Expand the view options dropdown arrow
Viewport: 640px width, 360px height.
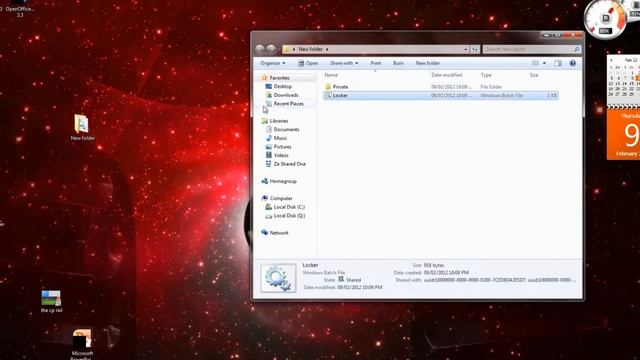[544, 63]
